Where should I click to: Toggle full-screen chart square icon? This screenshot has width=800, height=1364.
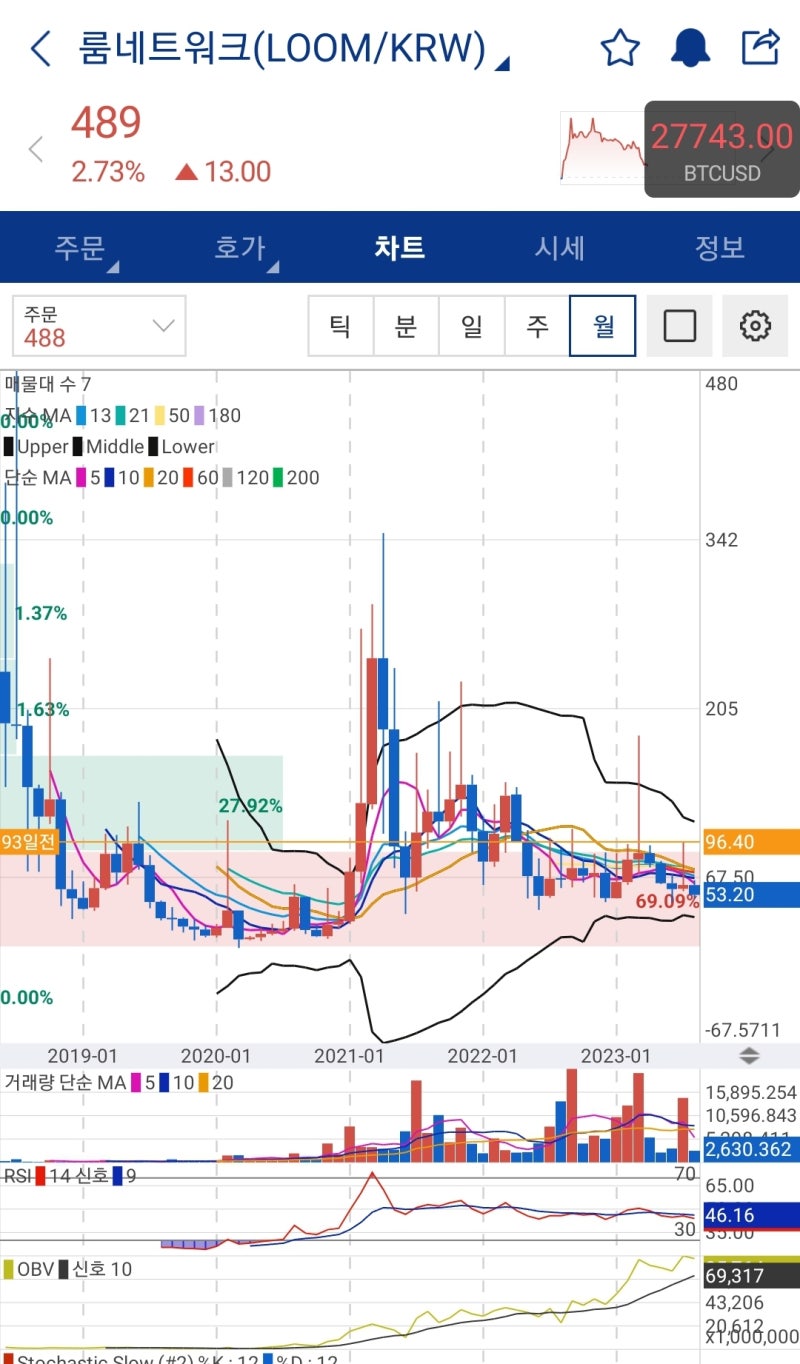pyautogui.click(x=680, y=326)
